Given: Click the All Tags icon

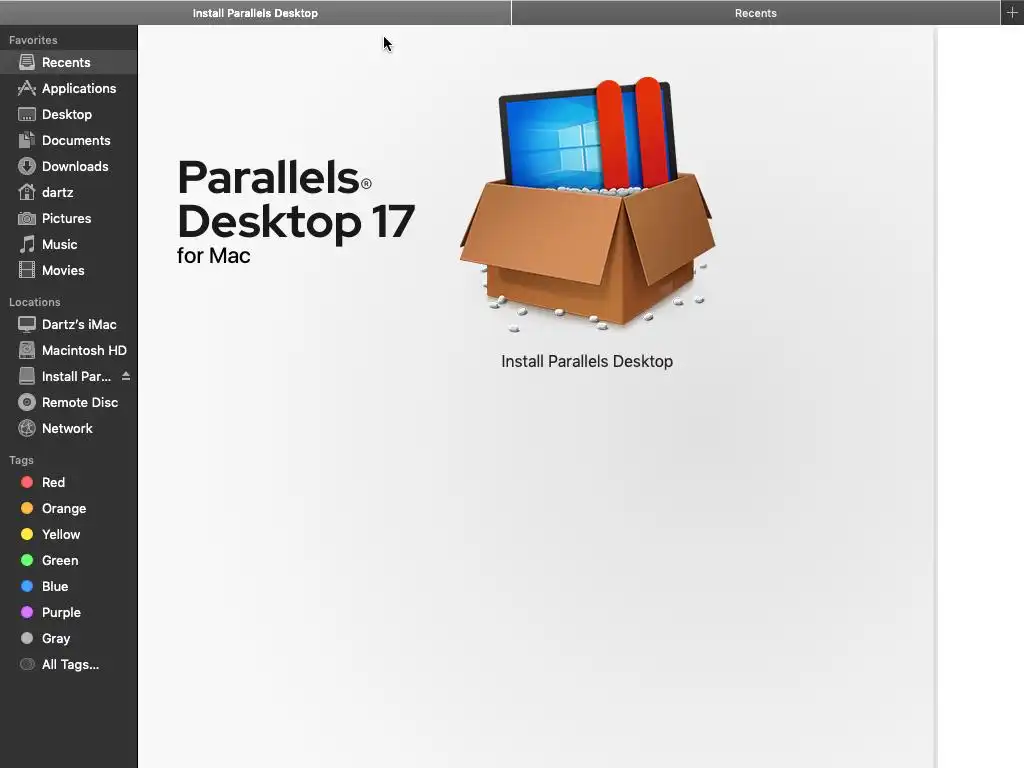Looking at the screenshot, I should [x=27, y=665].
